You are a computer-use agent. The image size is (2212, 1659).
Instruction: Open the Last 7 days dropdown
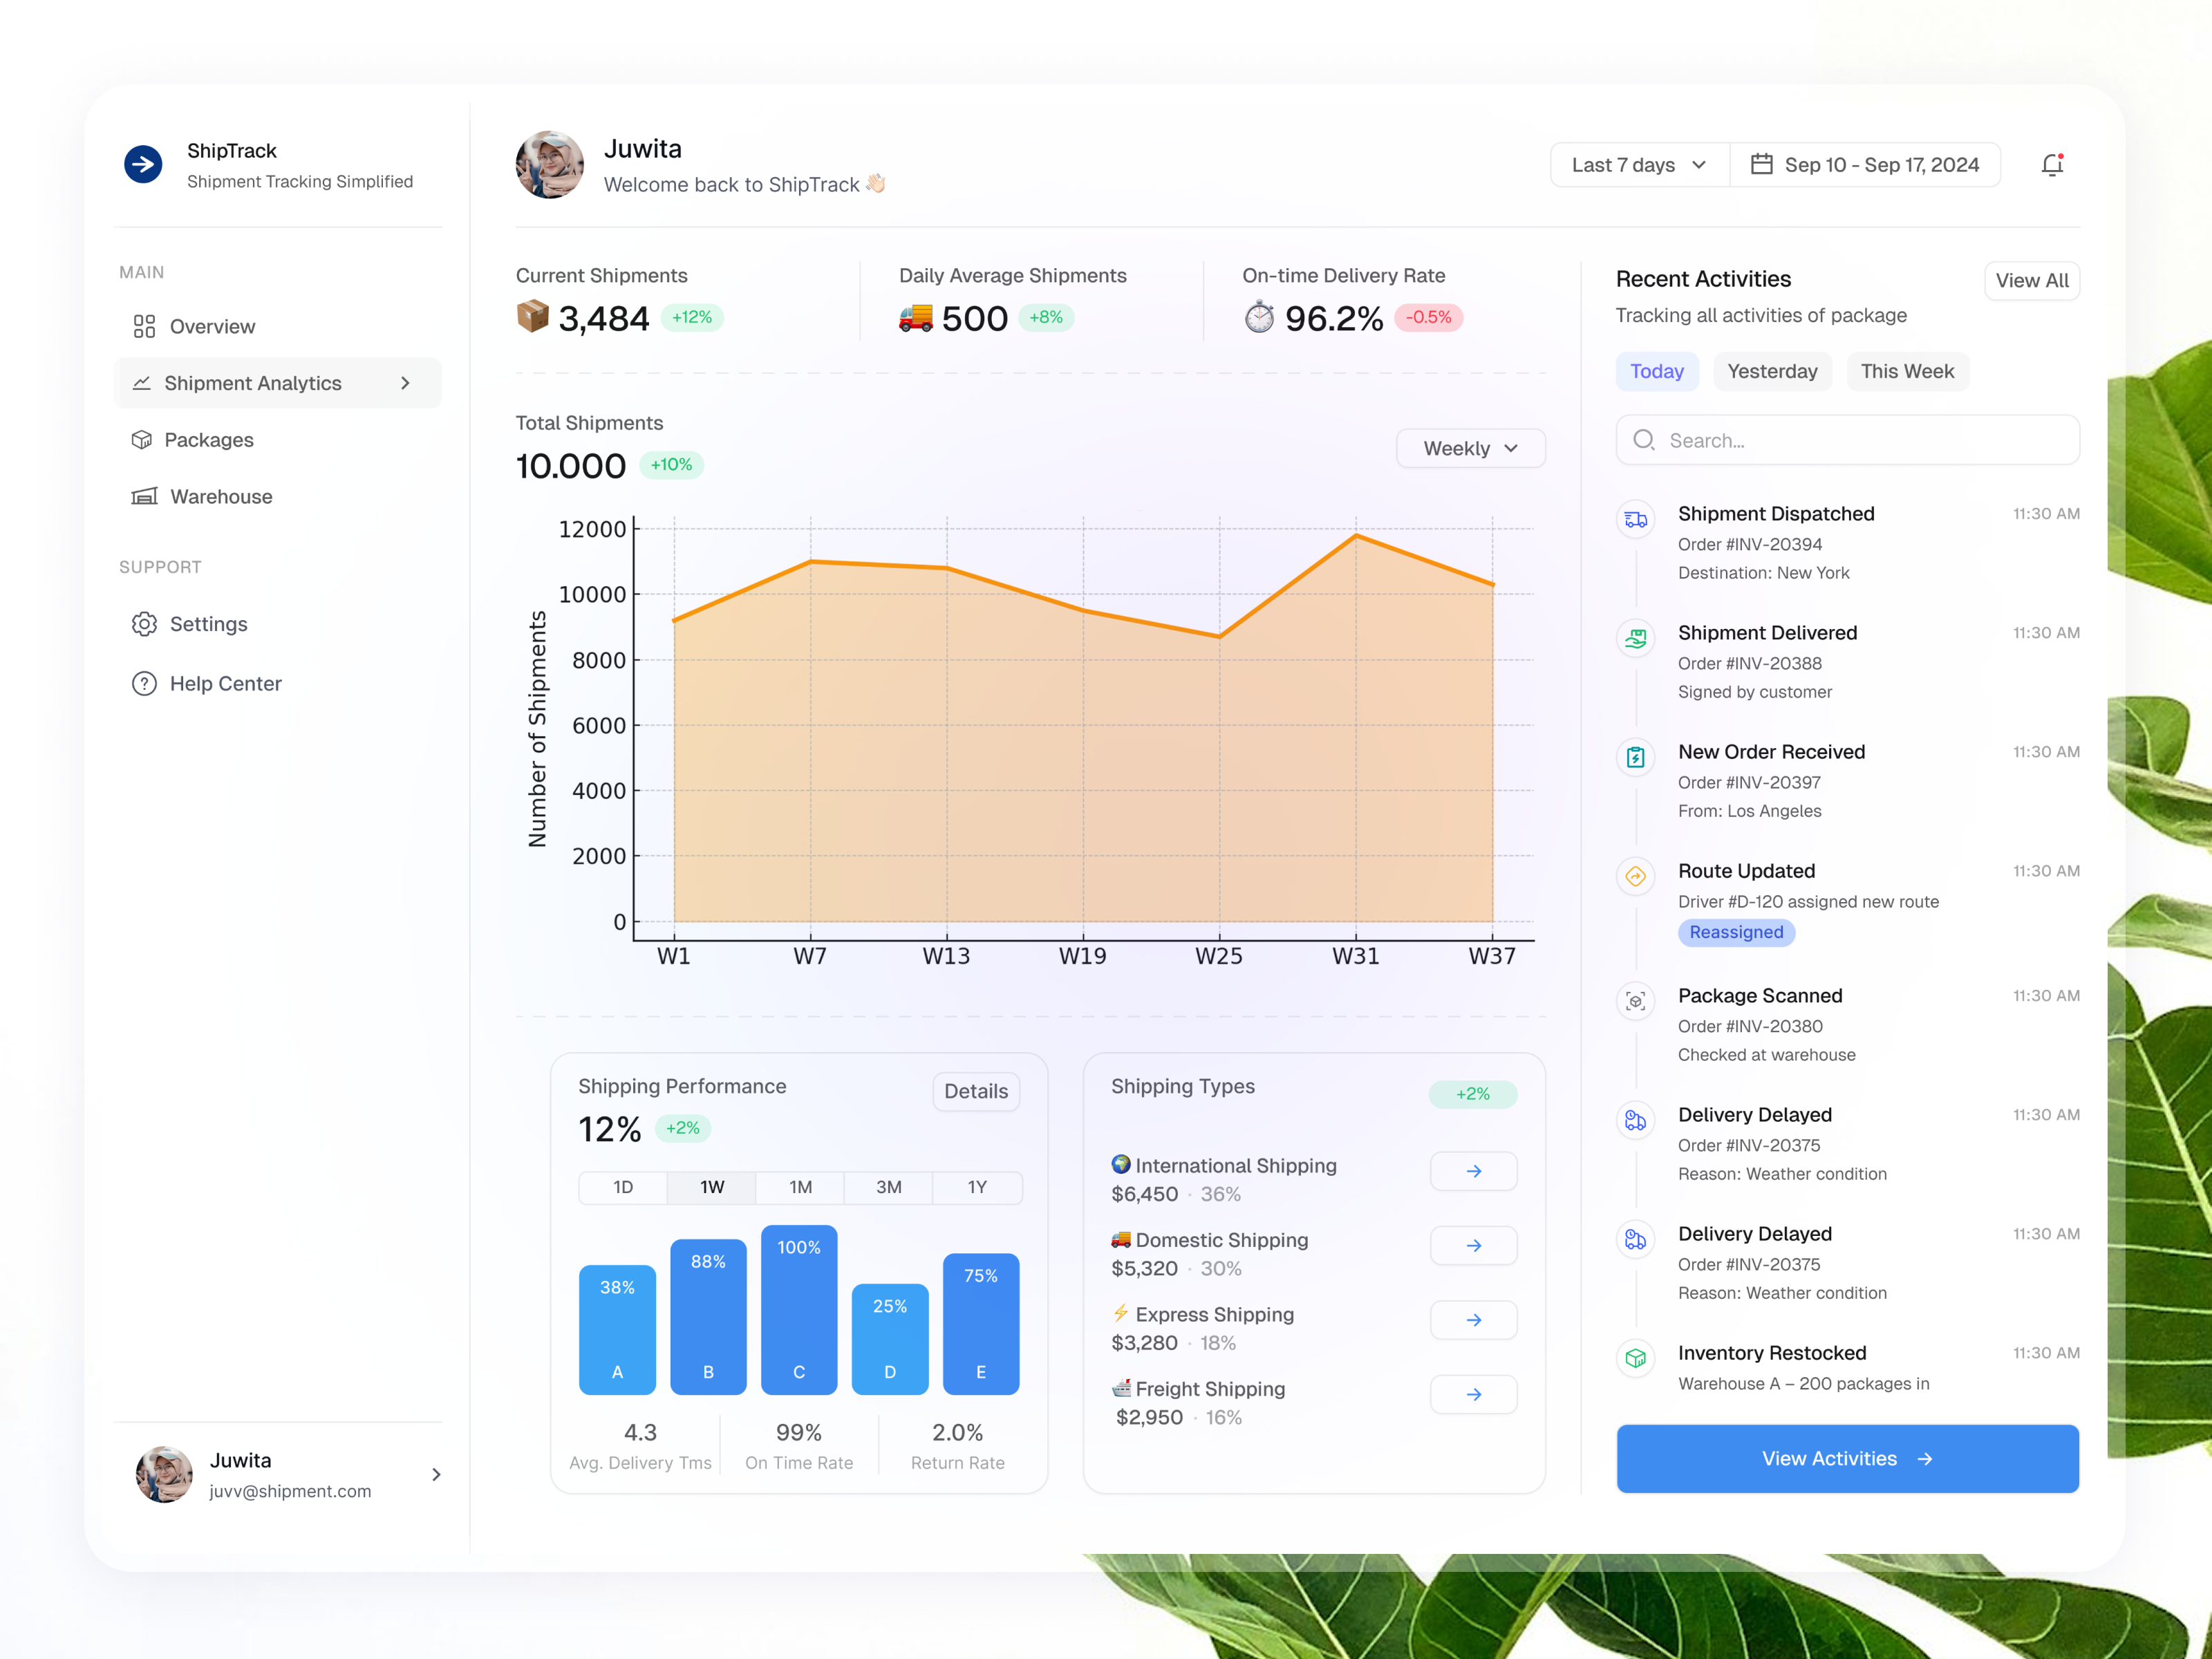click(1639, 164)
